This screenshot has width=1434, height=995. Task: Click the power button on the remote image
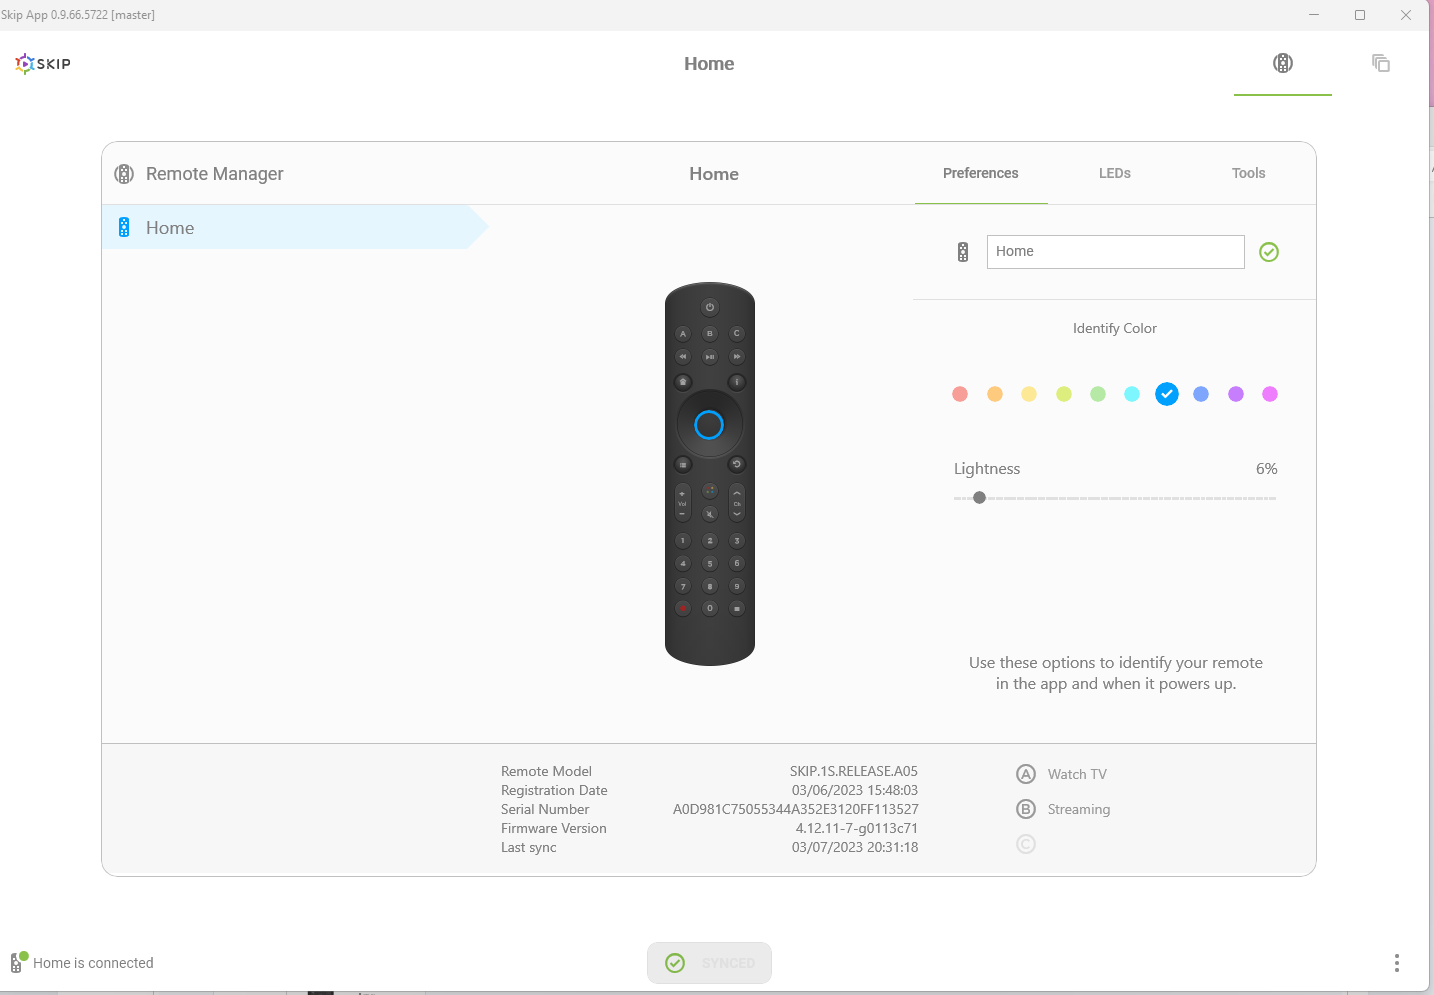click(710, 307)
